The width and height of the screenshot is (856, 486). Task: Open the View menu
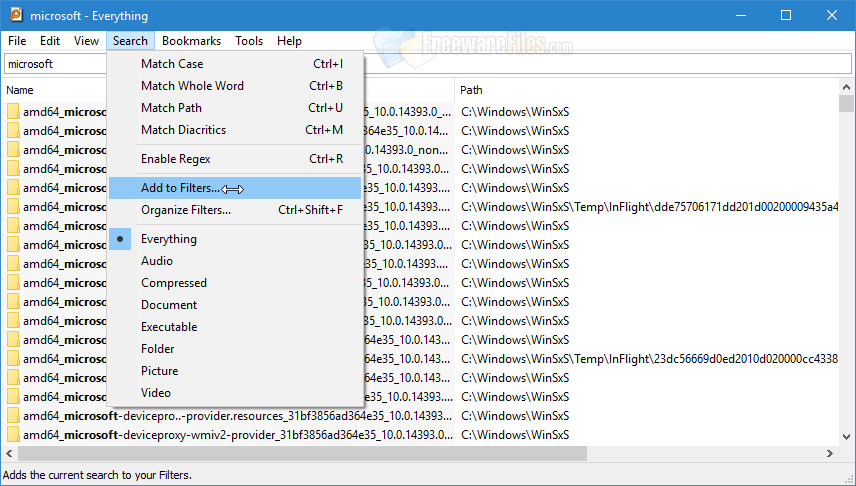(86, 41)
